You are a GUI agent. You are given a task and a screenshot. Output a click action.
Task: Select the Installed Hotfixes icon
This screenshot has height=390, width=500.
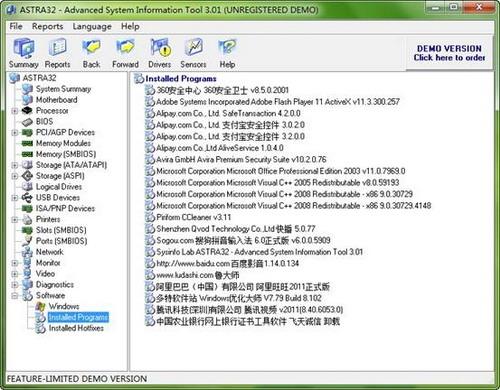click(41, 328)
